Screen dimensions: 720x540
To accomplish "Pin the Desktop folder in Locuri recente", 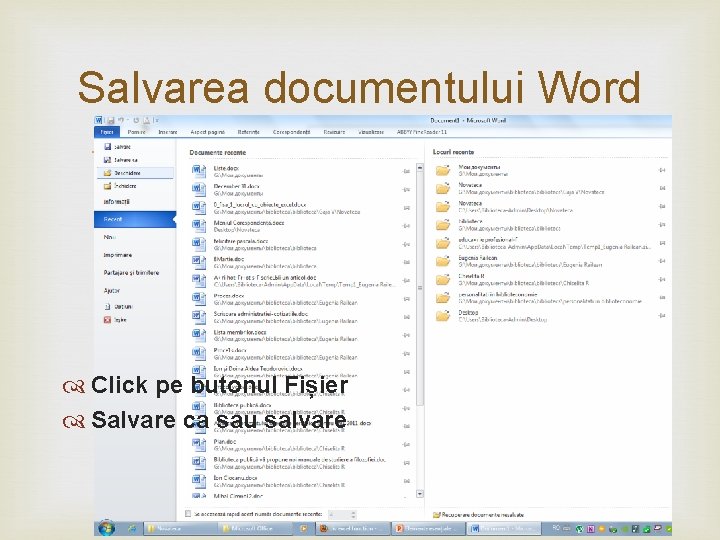I will 662,316.
